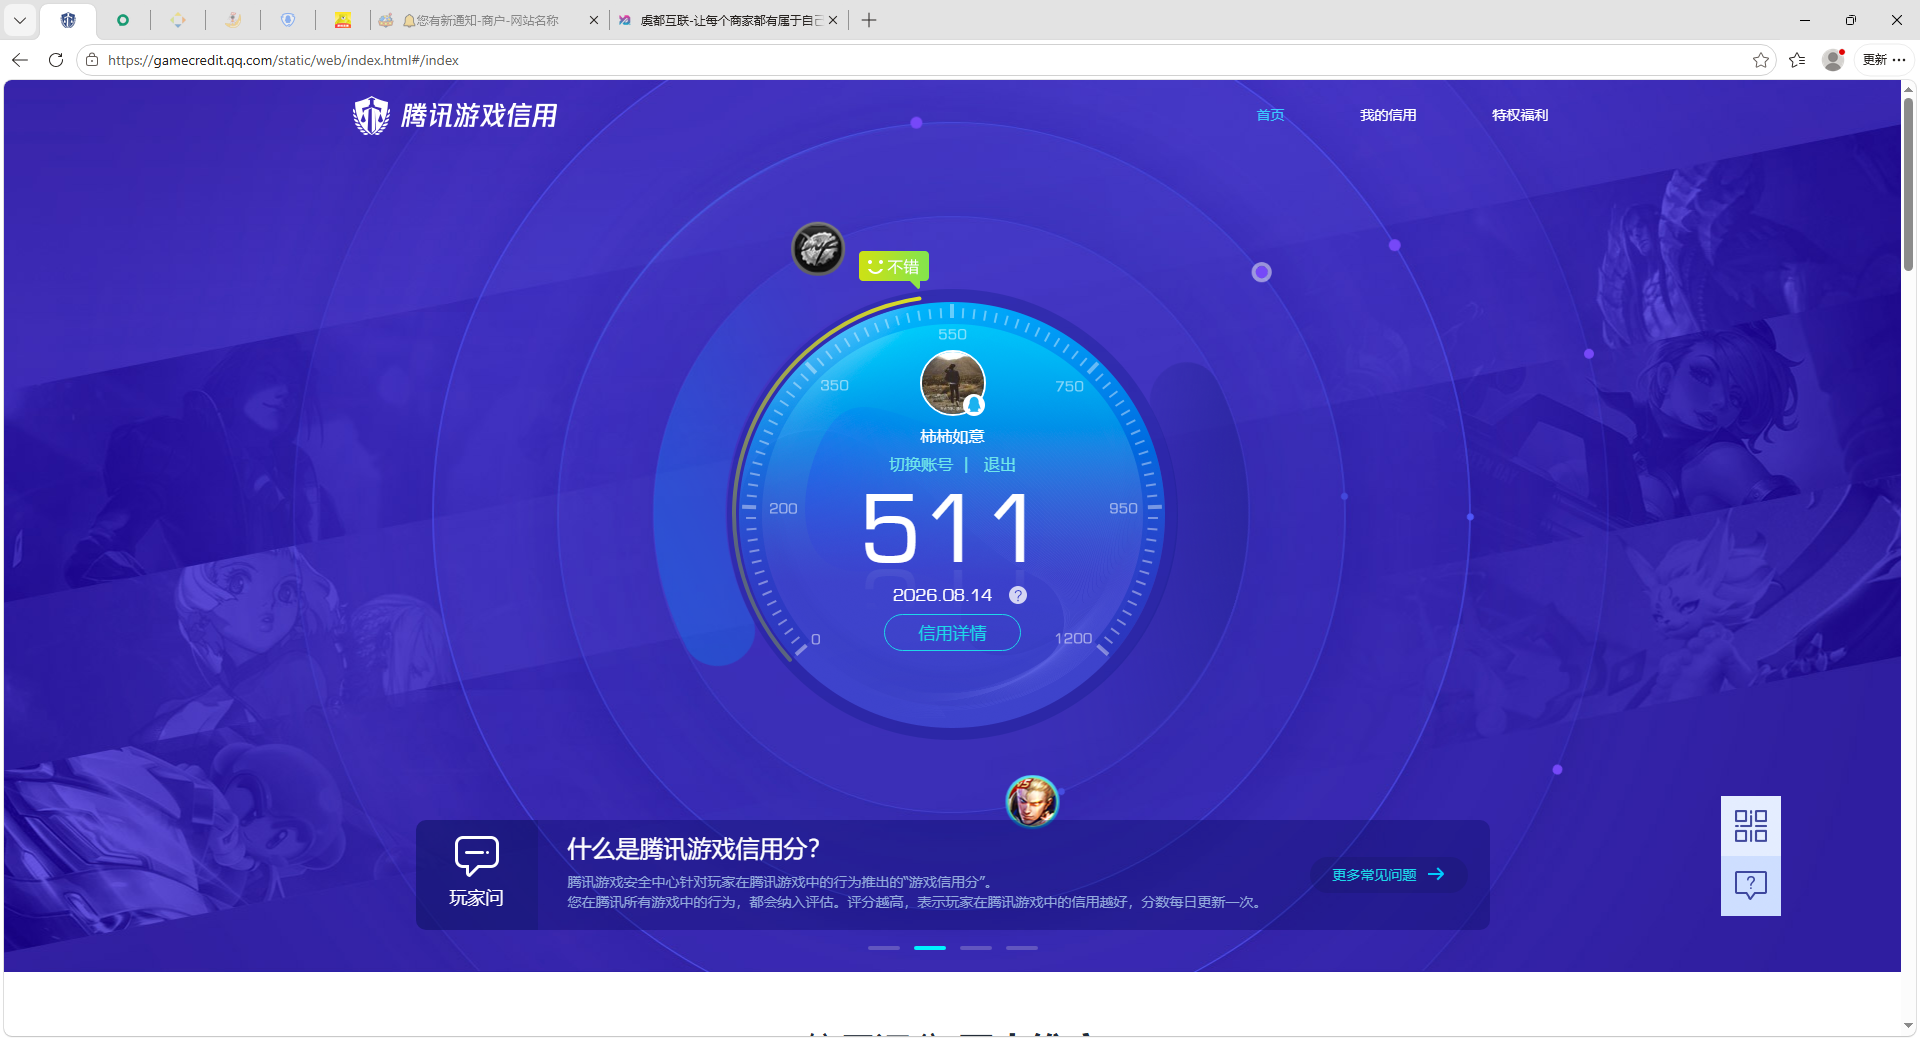Click the 不错 rating badge

[894, 267]
